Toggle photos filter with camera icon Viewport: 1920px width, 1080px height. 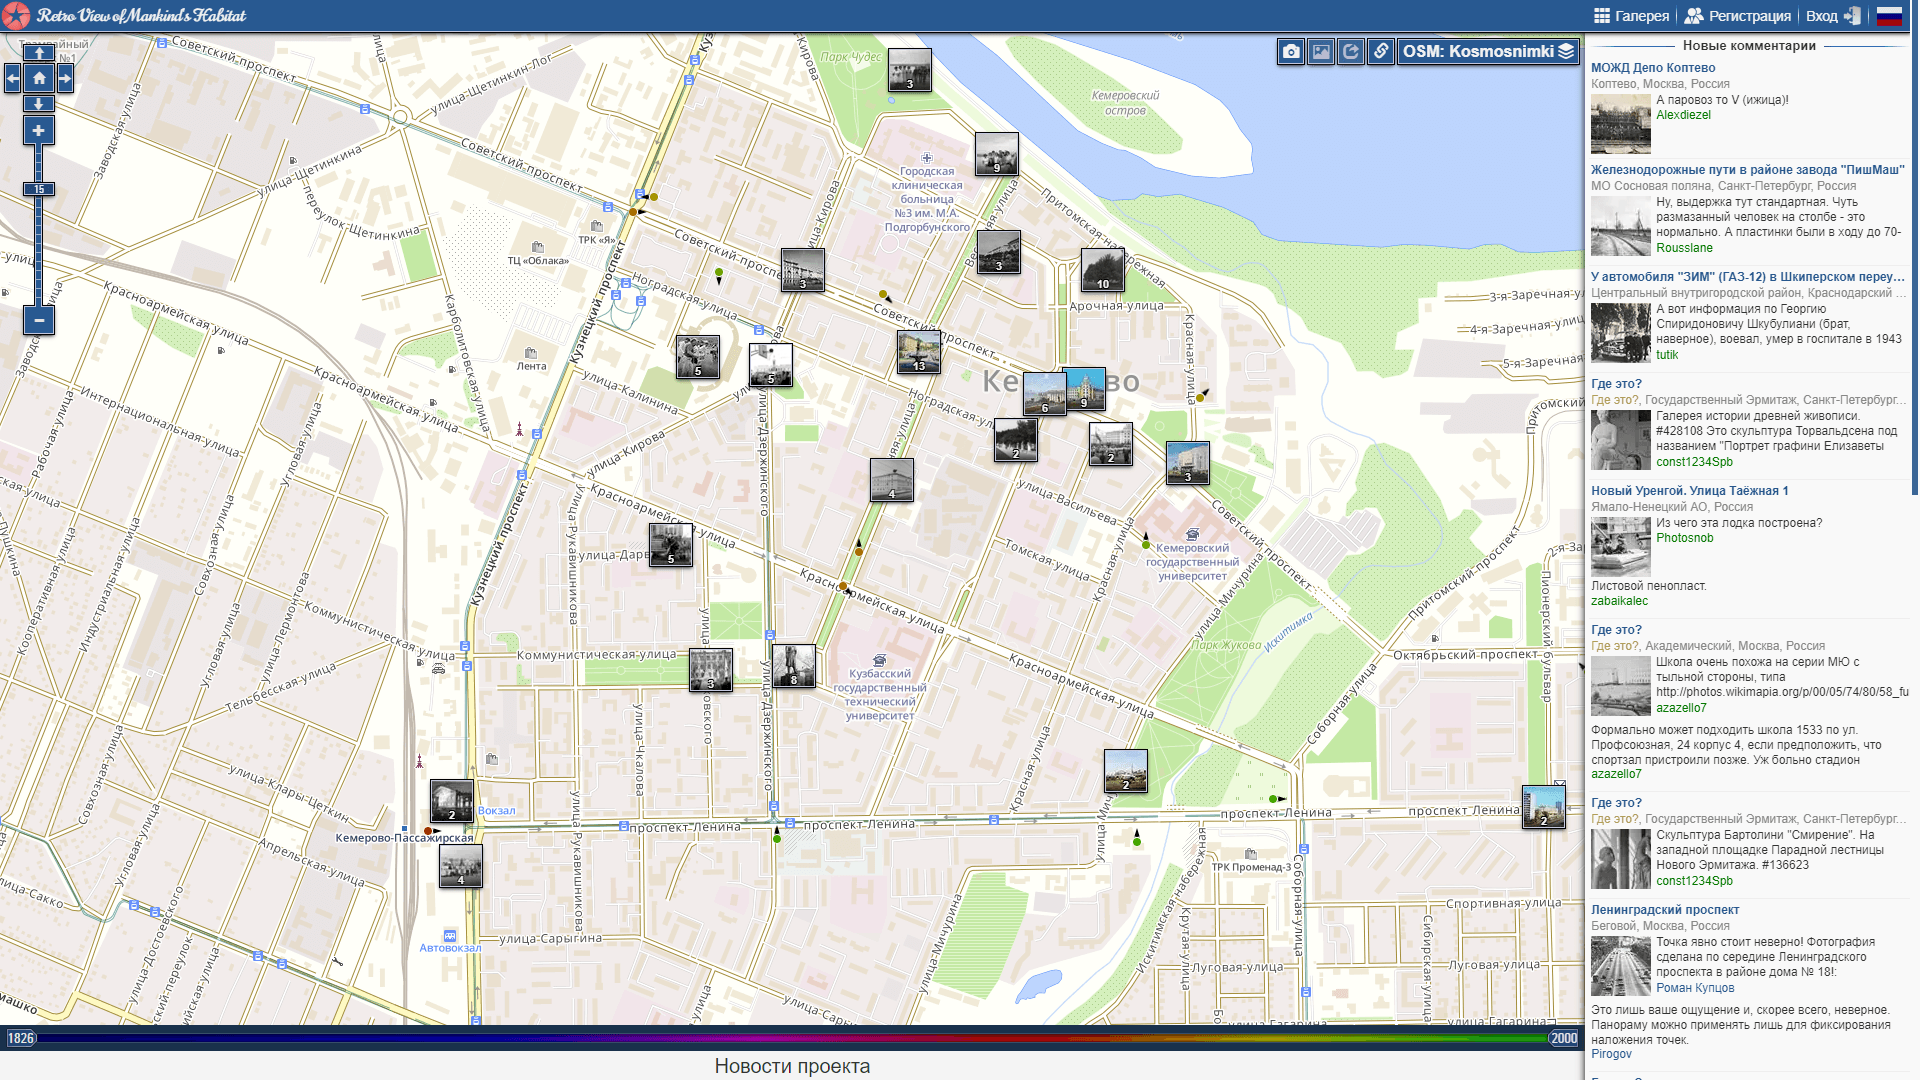coord(1291,52)
